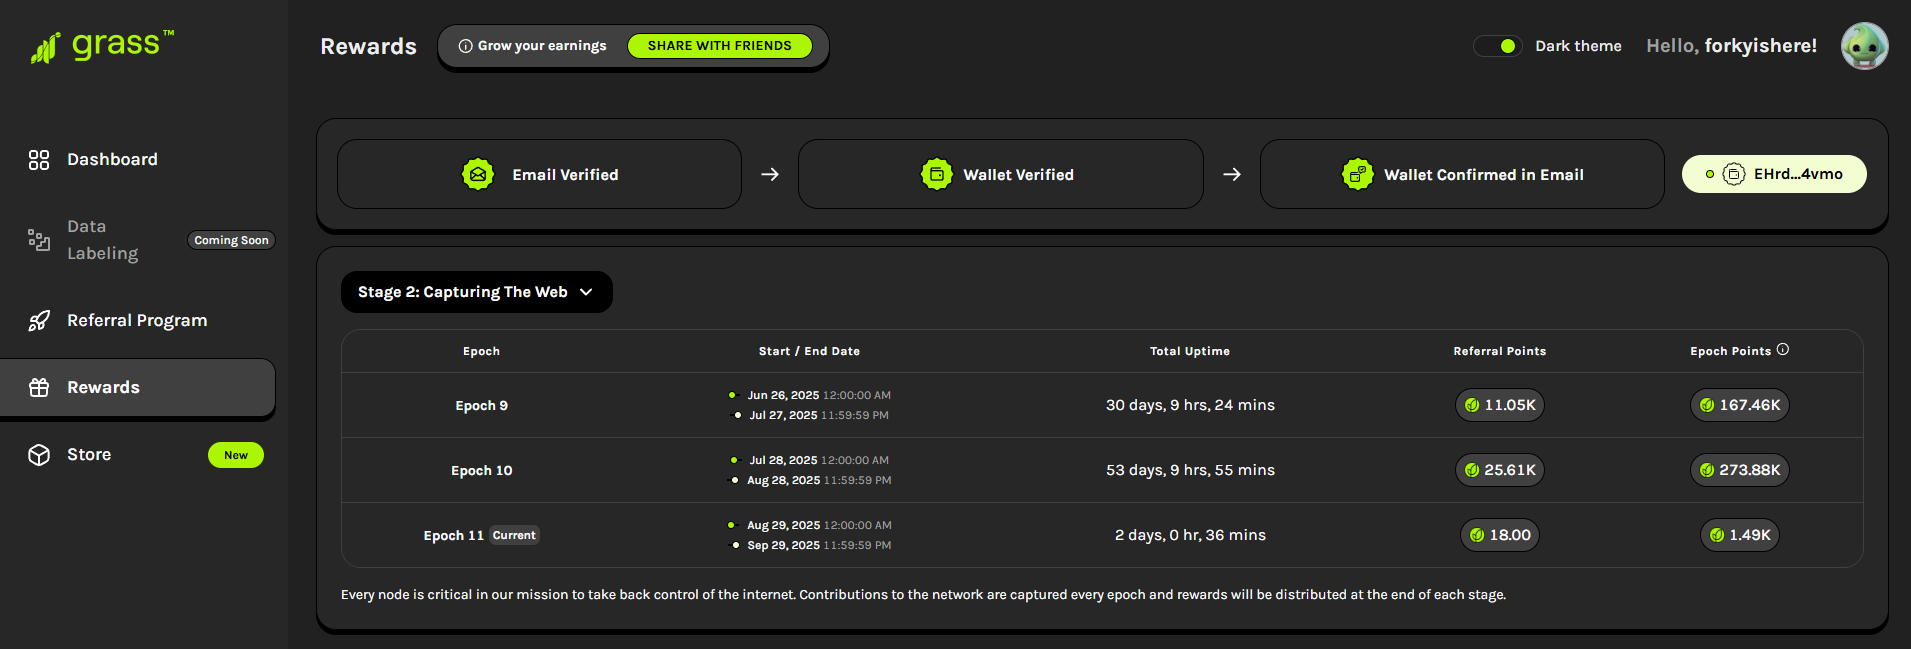
Task: Click the Epoch 11 referral points coin icon
Action: click(1477, 535)
